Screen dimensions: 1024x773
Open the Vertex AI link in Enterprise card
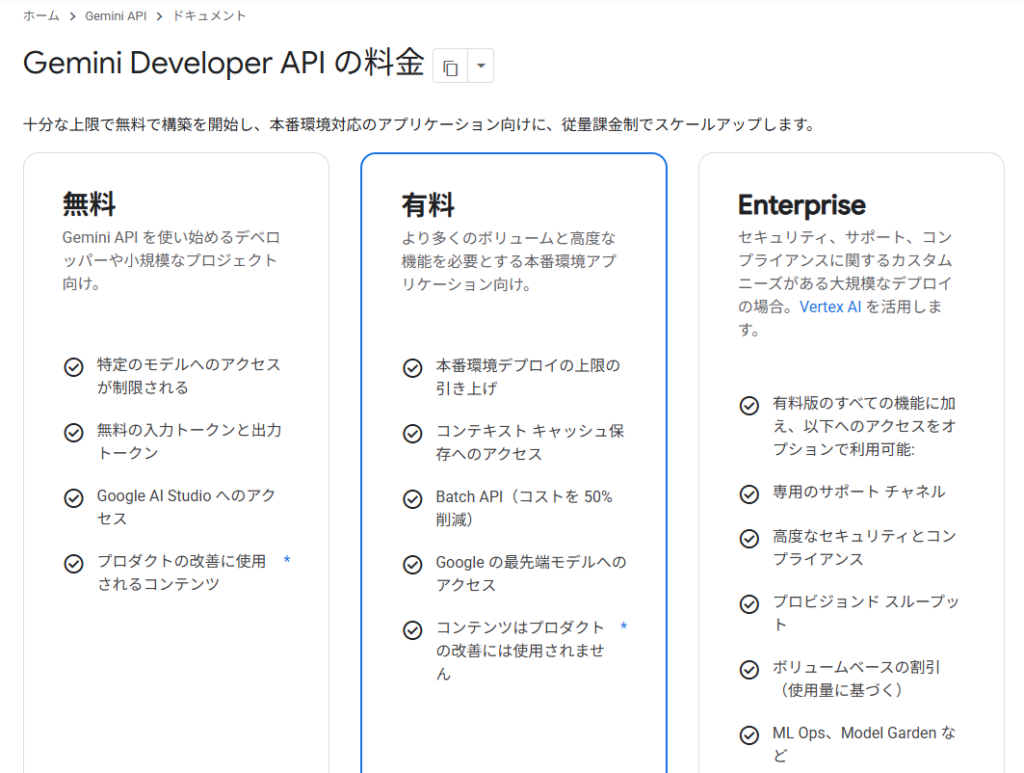click(830, 307)
